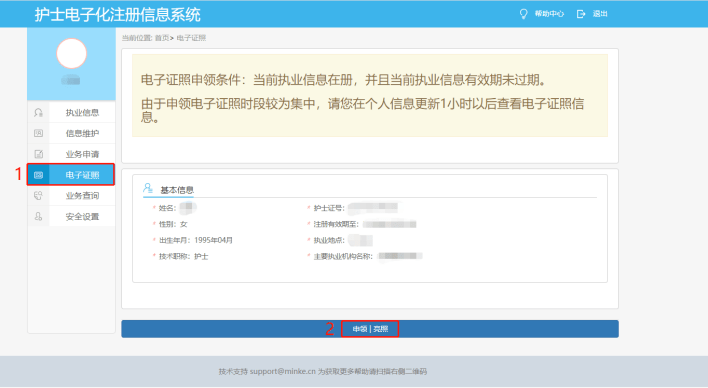Click the user avatar picture
The height and width of the screenshot is (388, 708).
coord(71,53)
